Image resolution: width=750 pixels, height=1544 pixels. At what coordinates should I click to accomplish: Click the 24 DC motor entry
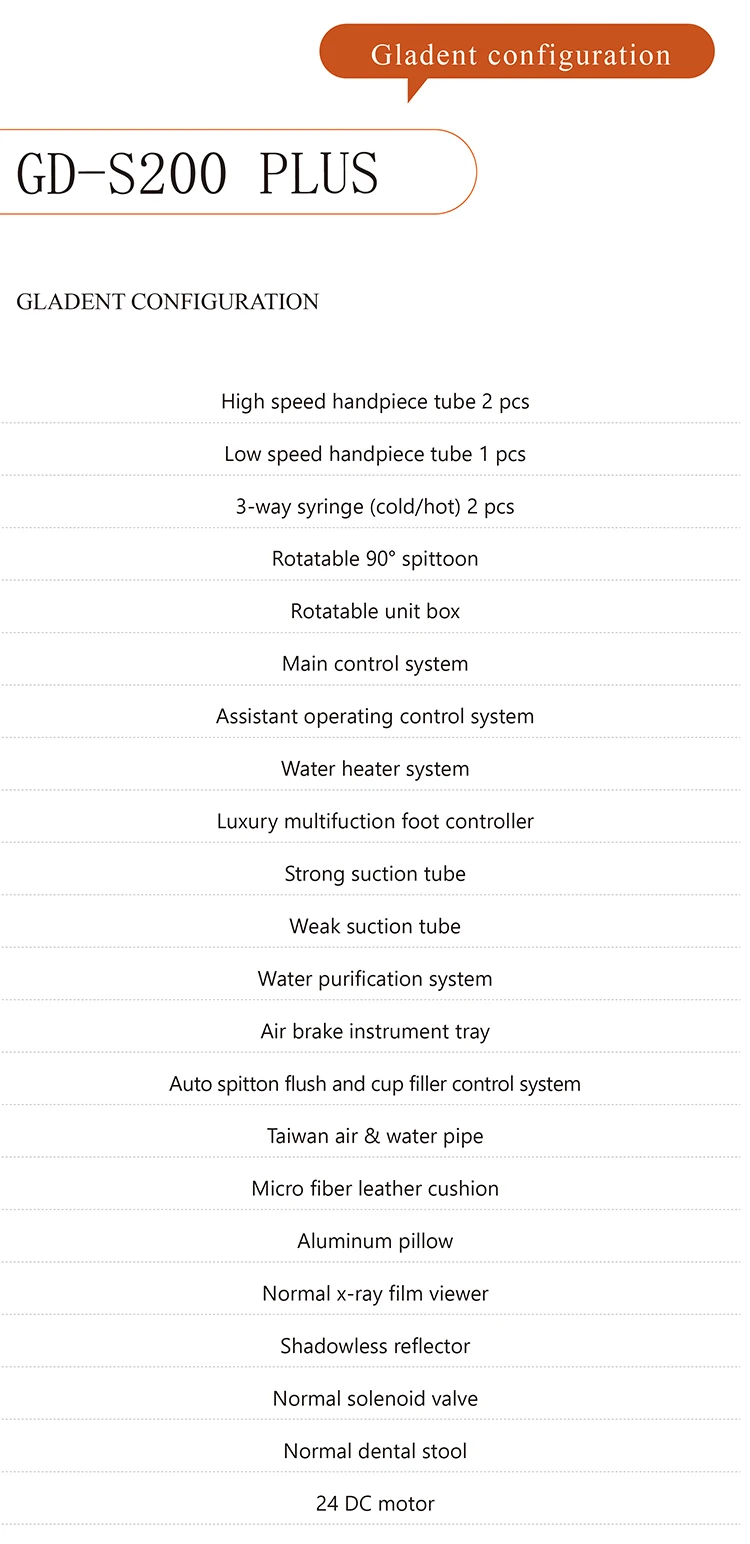375,1503
